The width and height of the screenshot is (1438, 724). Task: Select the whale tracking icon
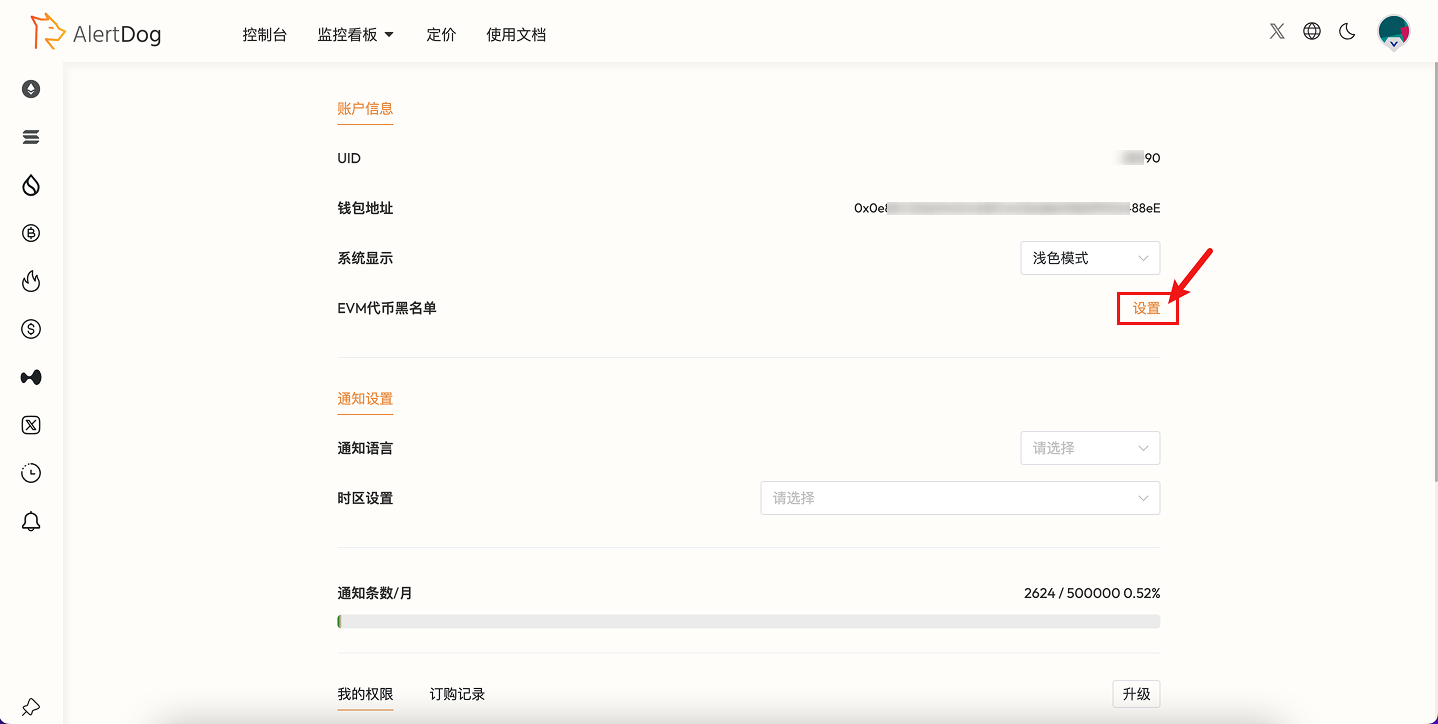pyautogui.click(x=30, y=377)
